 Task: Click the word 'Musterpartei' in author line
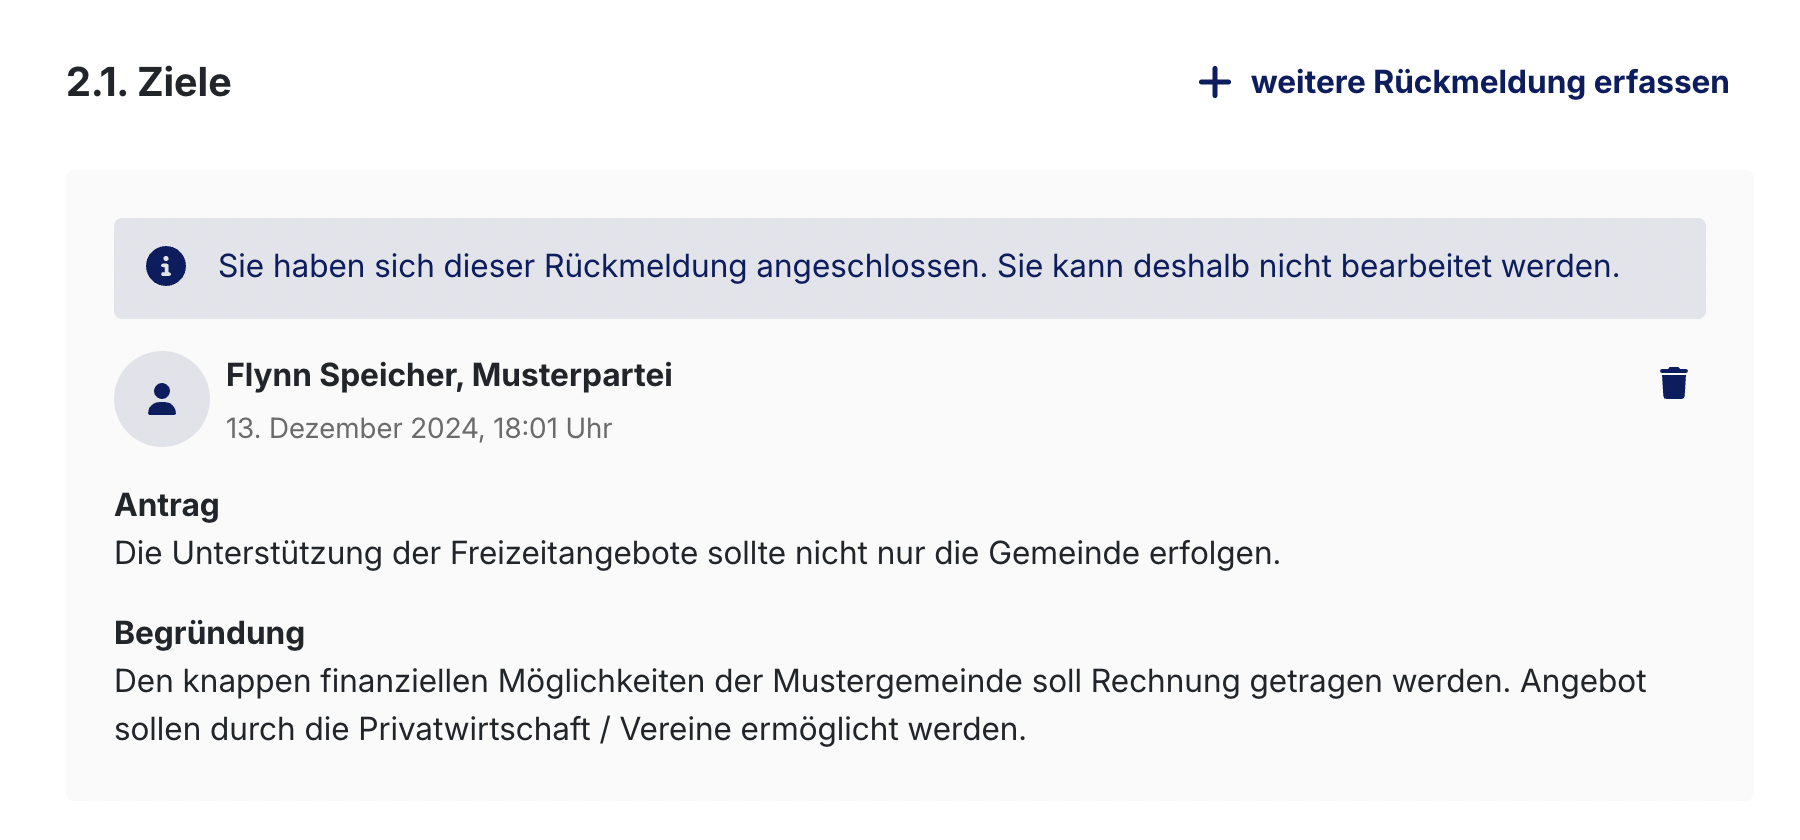click(572, 375)
